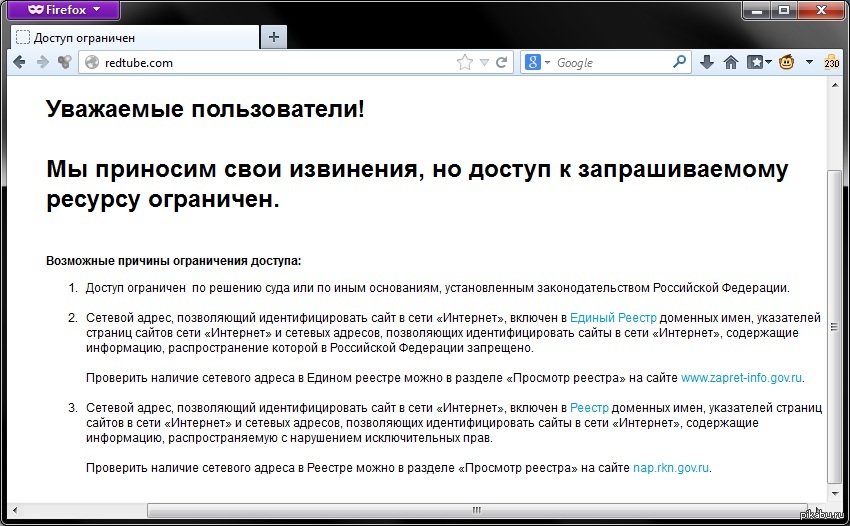Go back to the previous page
Viewport: 850px width, 526px height.
19,62
